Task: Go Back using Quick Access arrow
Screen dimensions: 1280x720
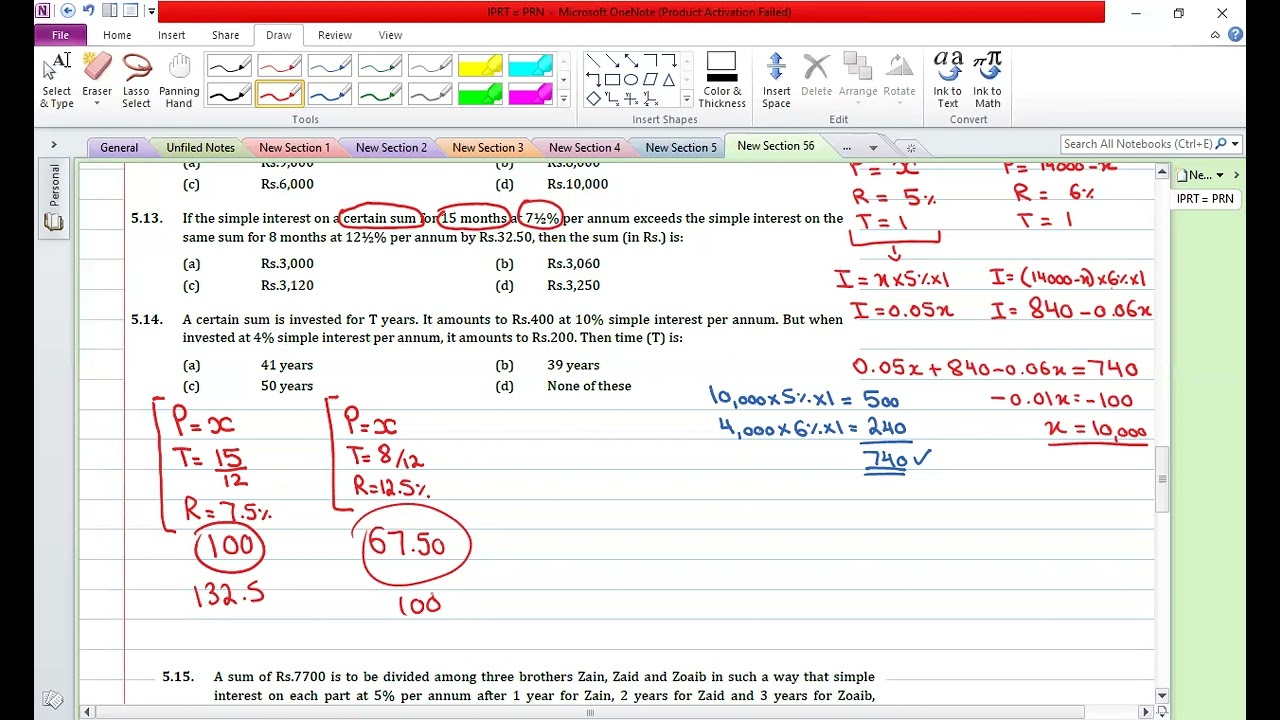Action: [x=68, y=11]
